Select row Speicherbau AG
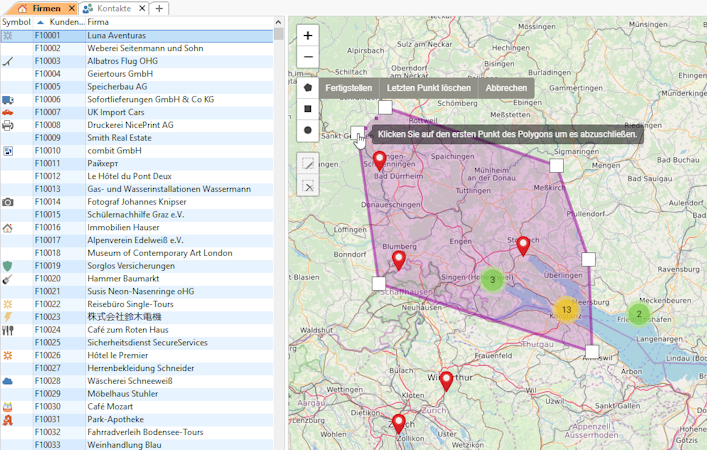Screen dimensions: 707x450 point(137,87)
